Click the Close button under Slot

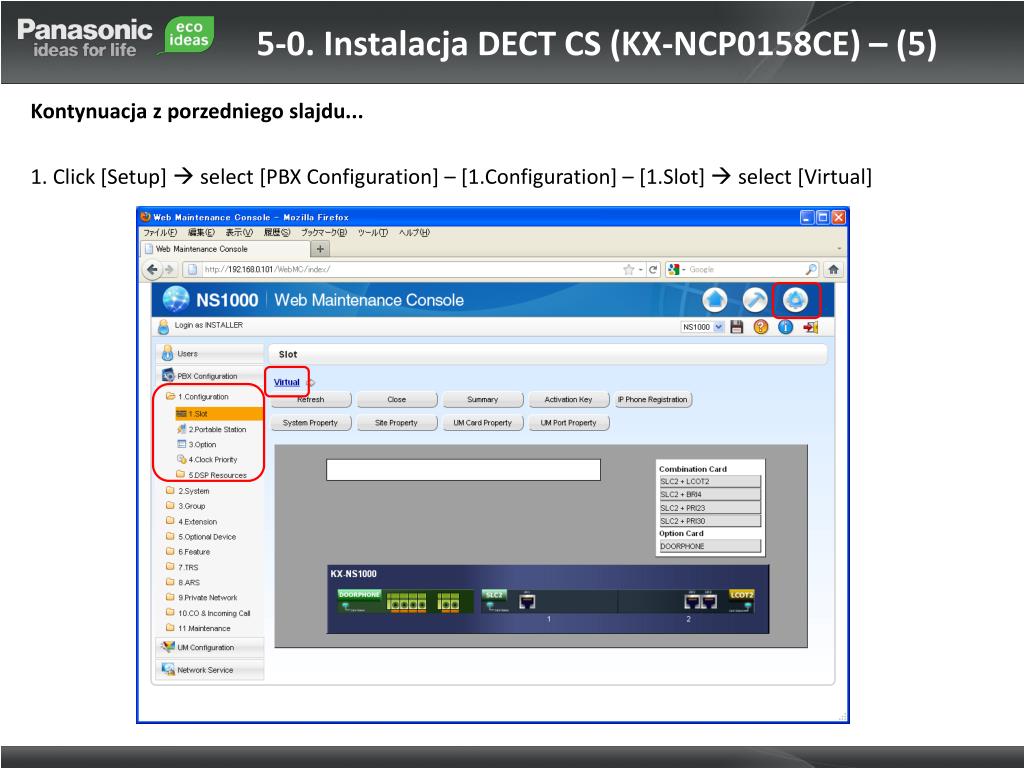point(396,399)
